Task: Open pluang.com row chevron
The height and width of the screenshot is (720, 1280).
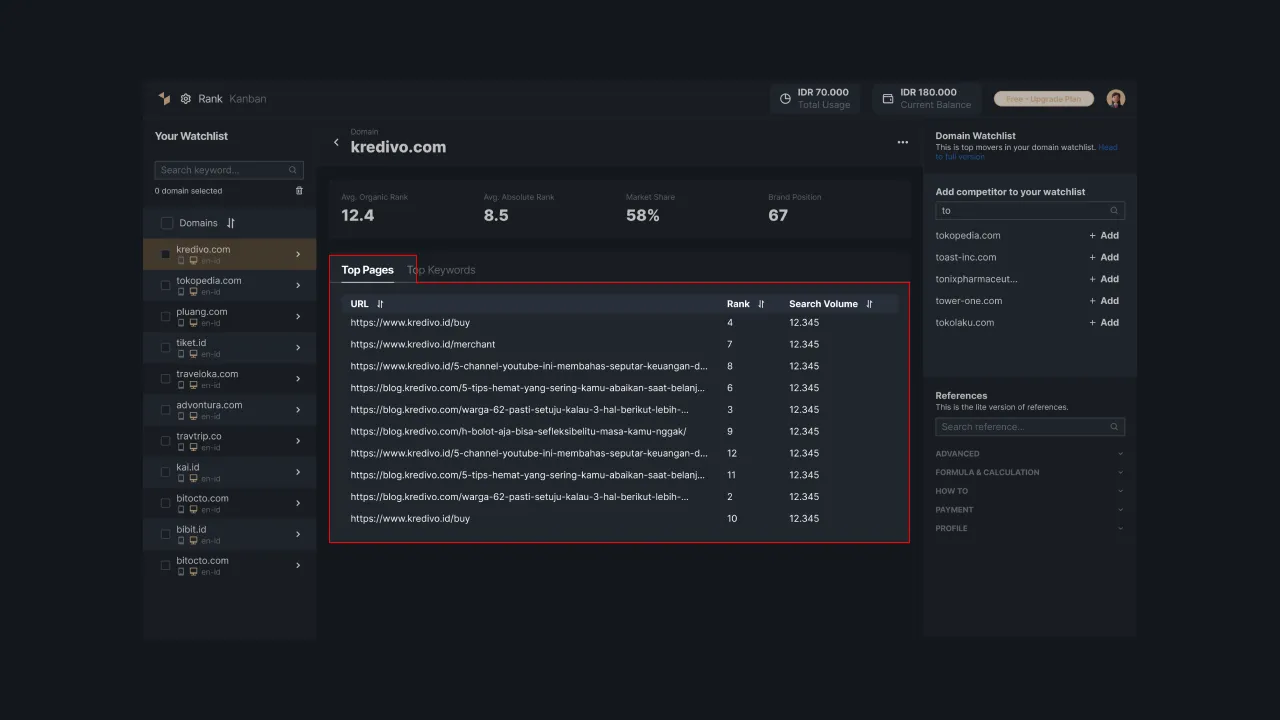Action: tap(298, 316)
